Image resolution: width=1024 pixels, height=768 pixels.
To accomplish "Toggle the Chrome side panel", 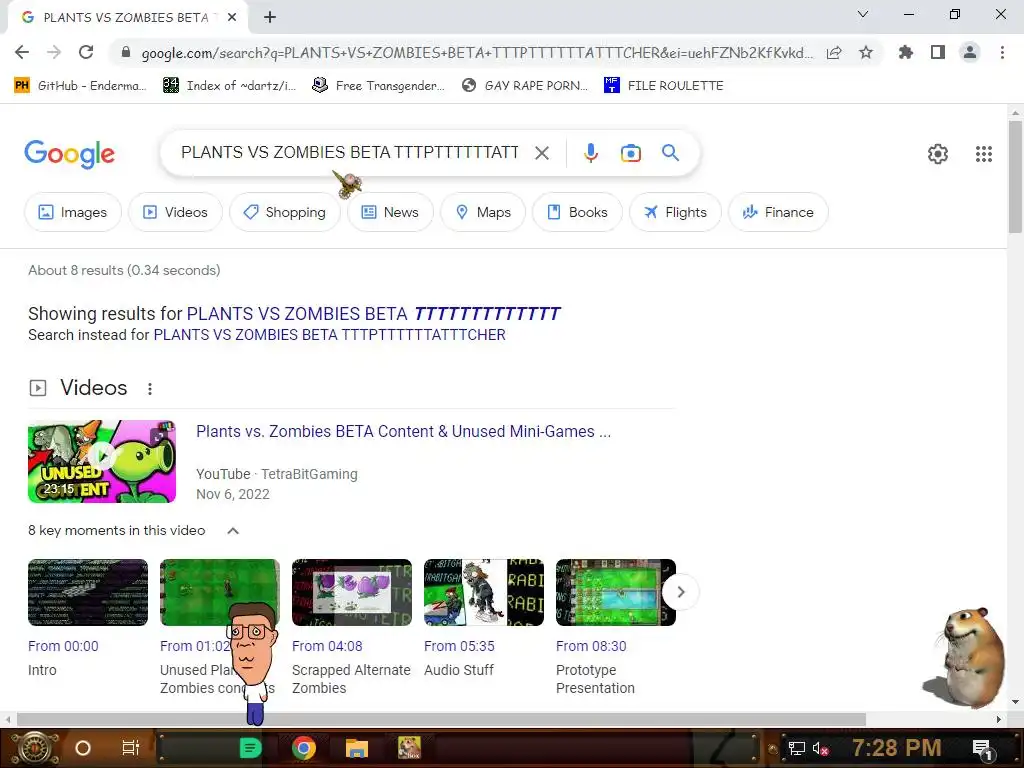I will [x=938, y=52].
